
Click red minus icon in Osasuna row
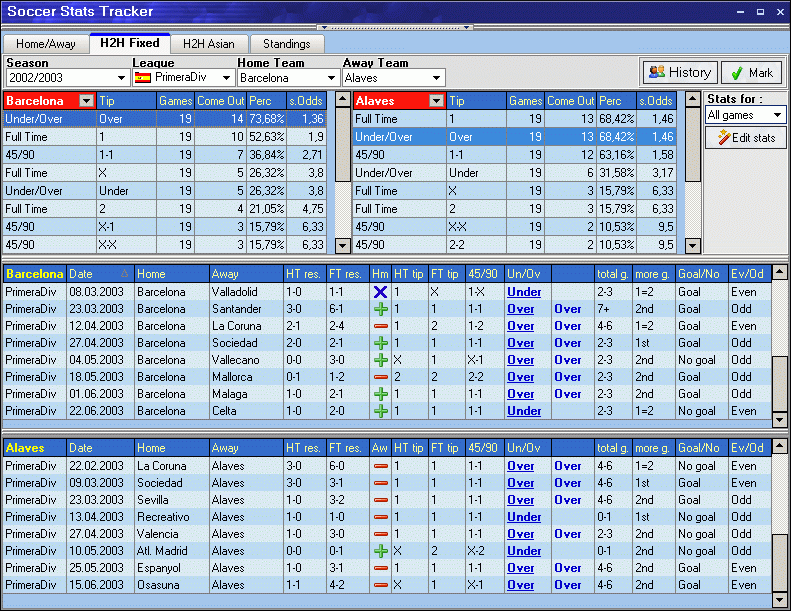tap(380, 585)
